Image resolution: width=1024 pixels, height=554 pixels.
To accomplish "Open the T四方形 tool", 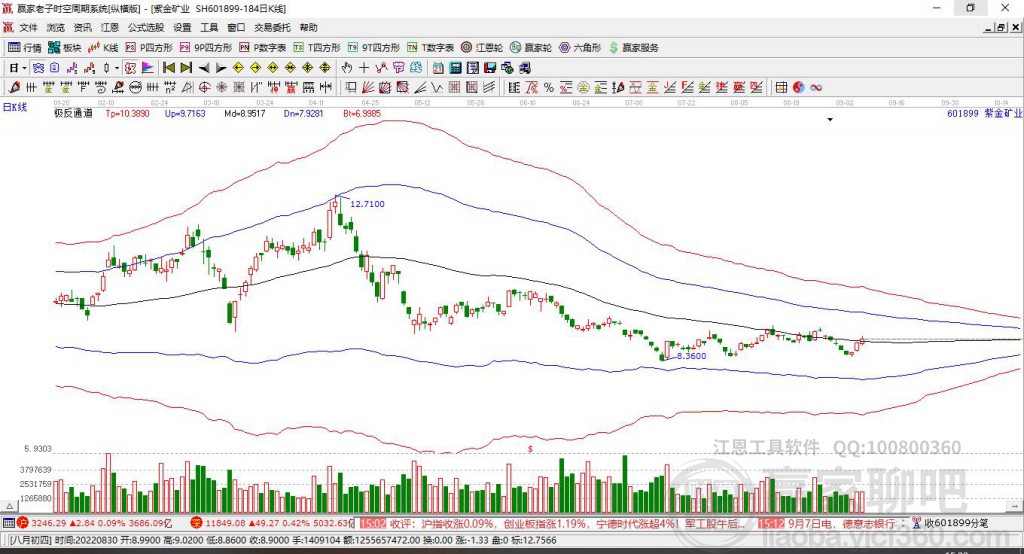I will (317, 48).
